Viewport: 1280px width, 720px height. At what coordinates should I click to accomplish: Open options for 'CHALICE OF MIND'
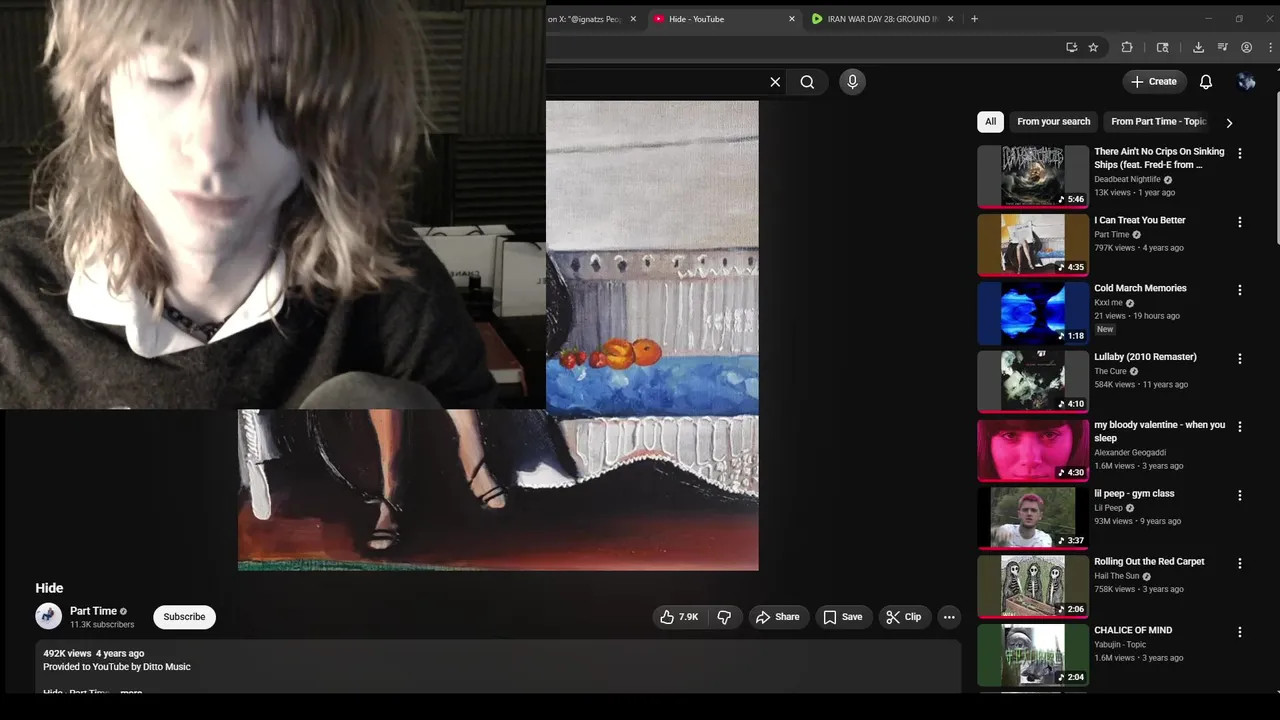1240,632
